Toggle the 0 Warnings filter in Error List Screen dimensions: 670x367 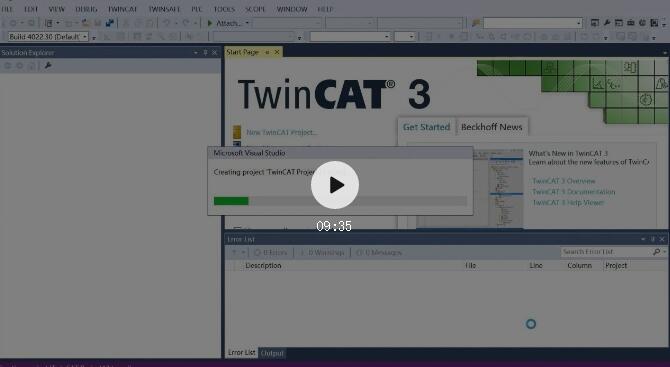tap(322, 252)
